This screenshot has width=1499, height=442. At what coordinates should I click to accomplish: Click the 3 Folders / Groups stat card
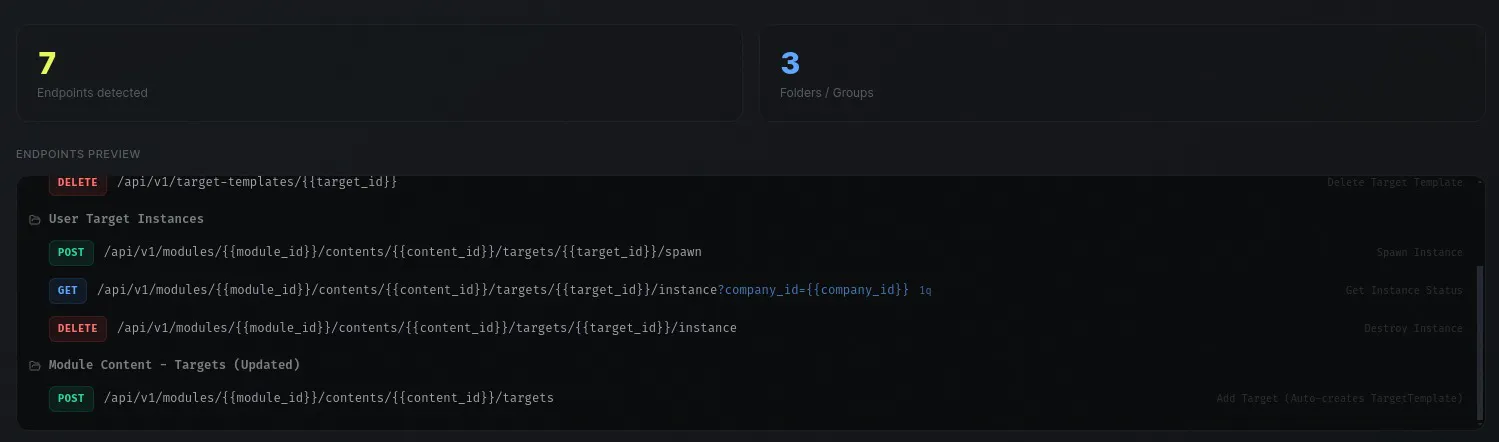click(1121, 73)
